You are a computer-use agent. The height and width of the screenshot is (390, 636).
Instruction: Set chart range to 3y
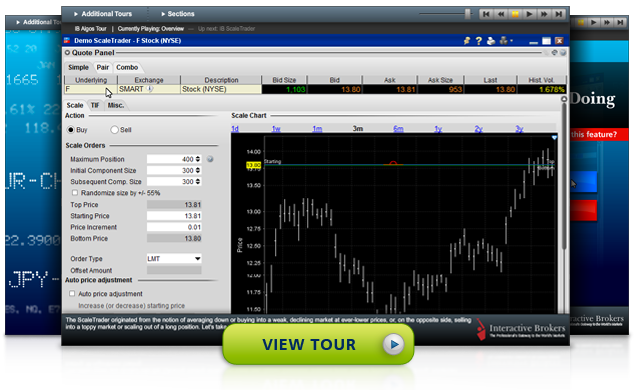pos(519,129)
